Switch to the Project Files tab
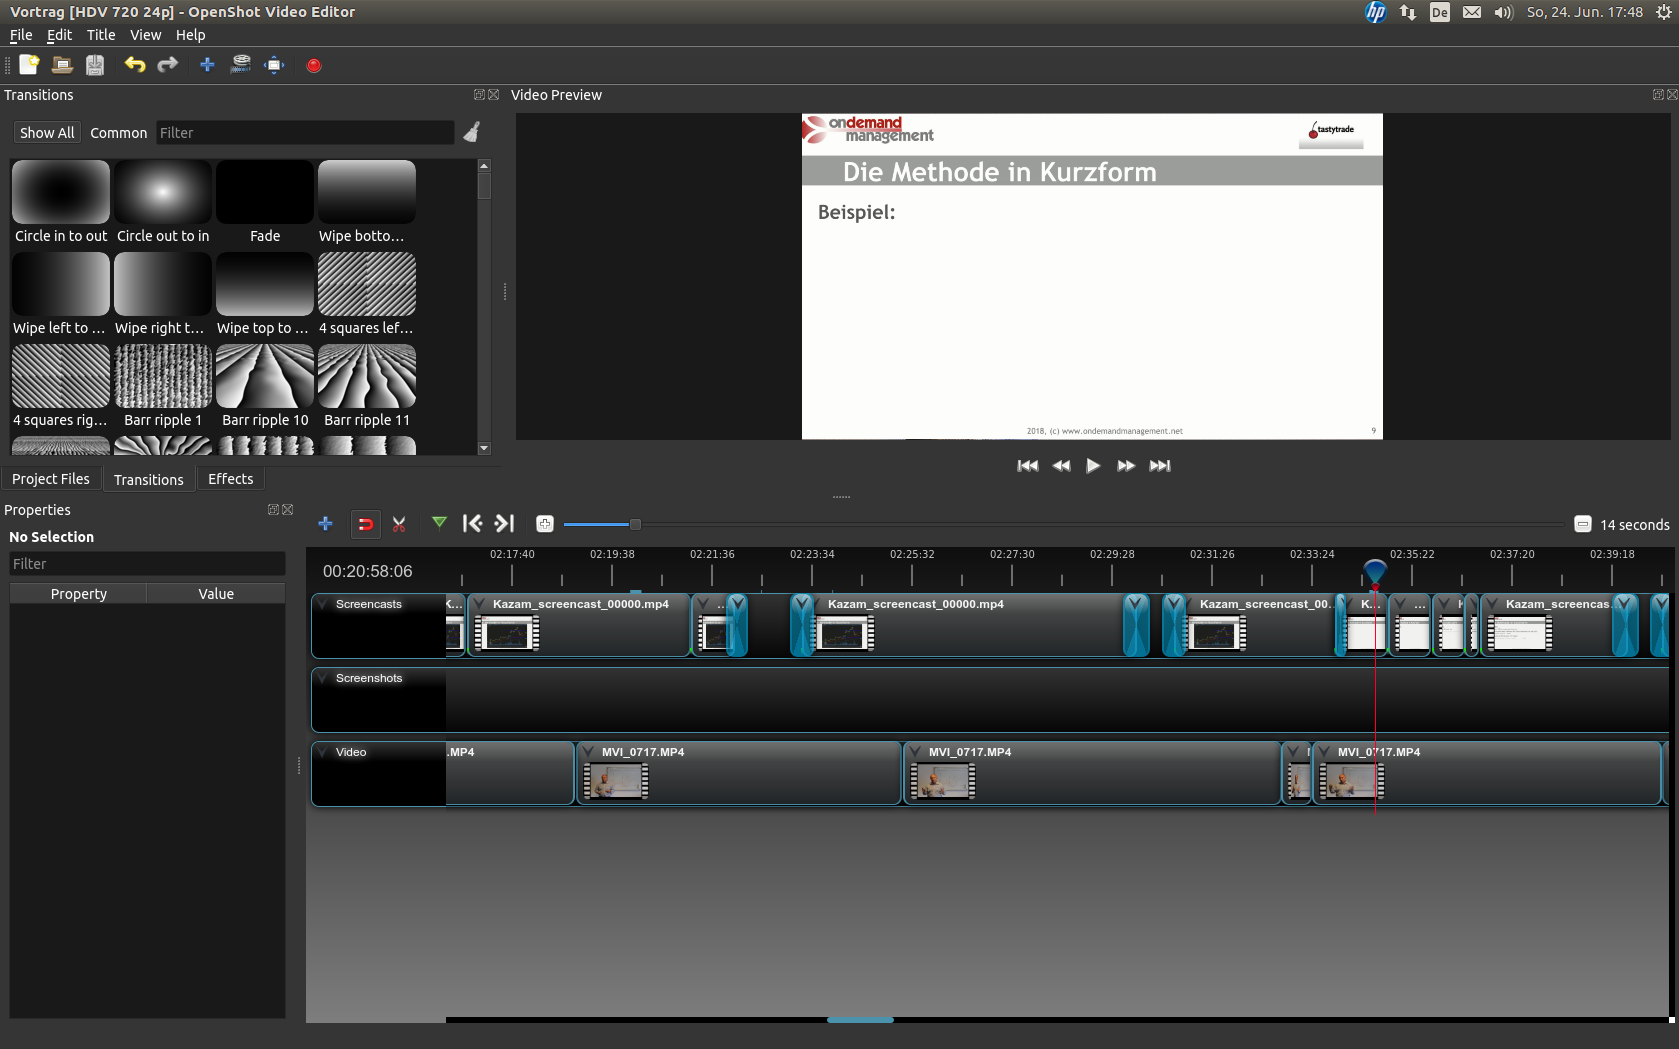1679x1049 pixels. (x=51, y=479)
